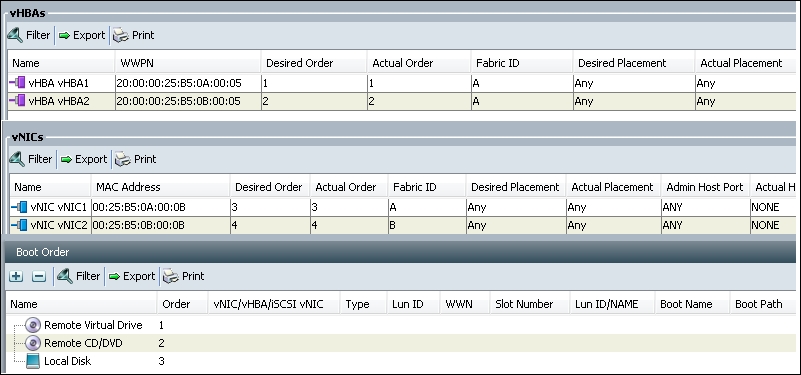801x375 pixels.
Task: Click Fabric ID cell B for vNIC2
Action: [427, 225]
